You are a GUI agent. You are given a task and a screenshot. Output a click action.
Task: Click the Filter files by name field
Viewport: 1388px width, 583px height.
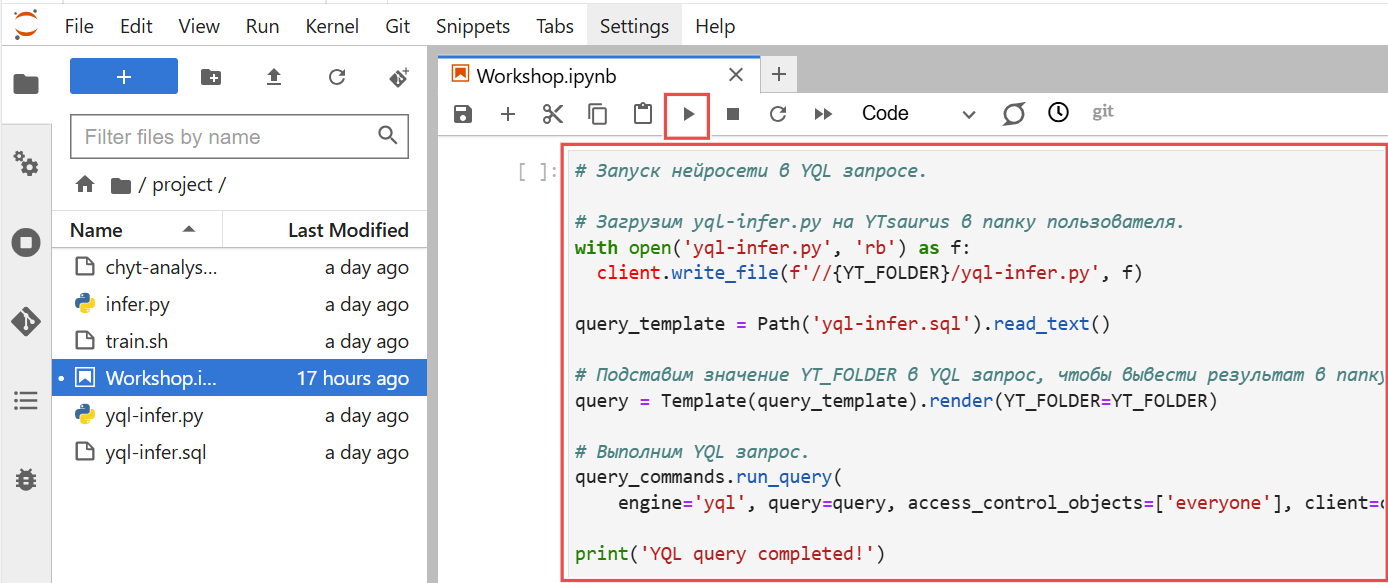(225, 137)
